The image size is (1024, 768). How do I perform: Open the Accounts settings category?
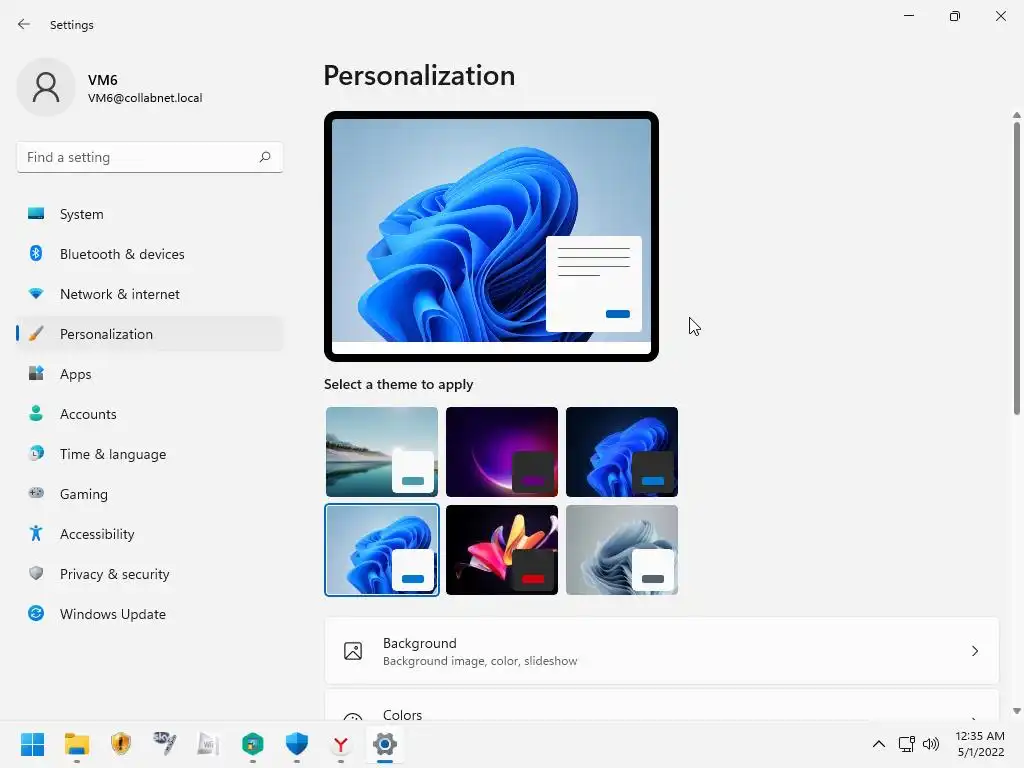[x=150, y=414]
